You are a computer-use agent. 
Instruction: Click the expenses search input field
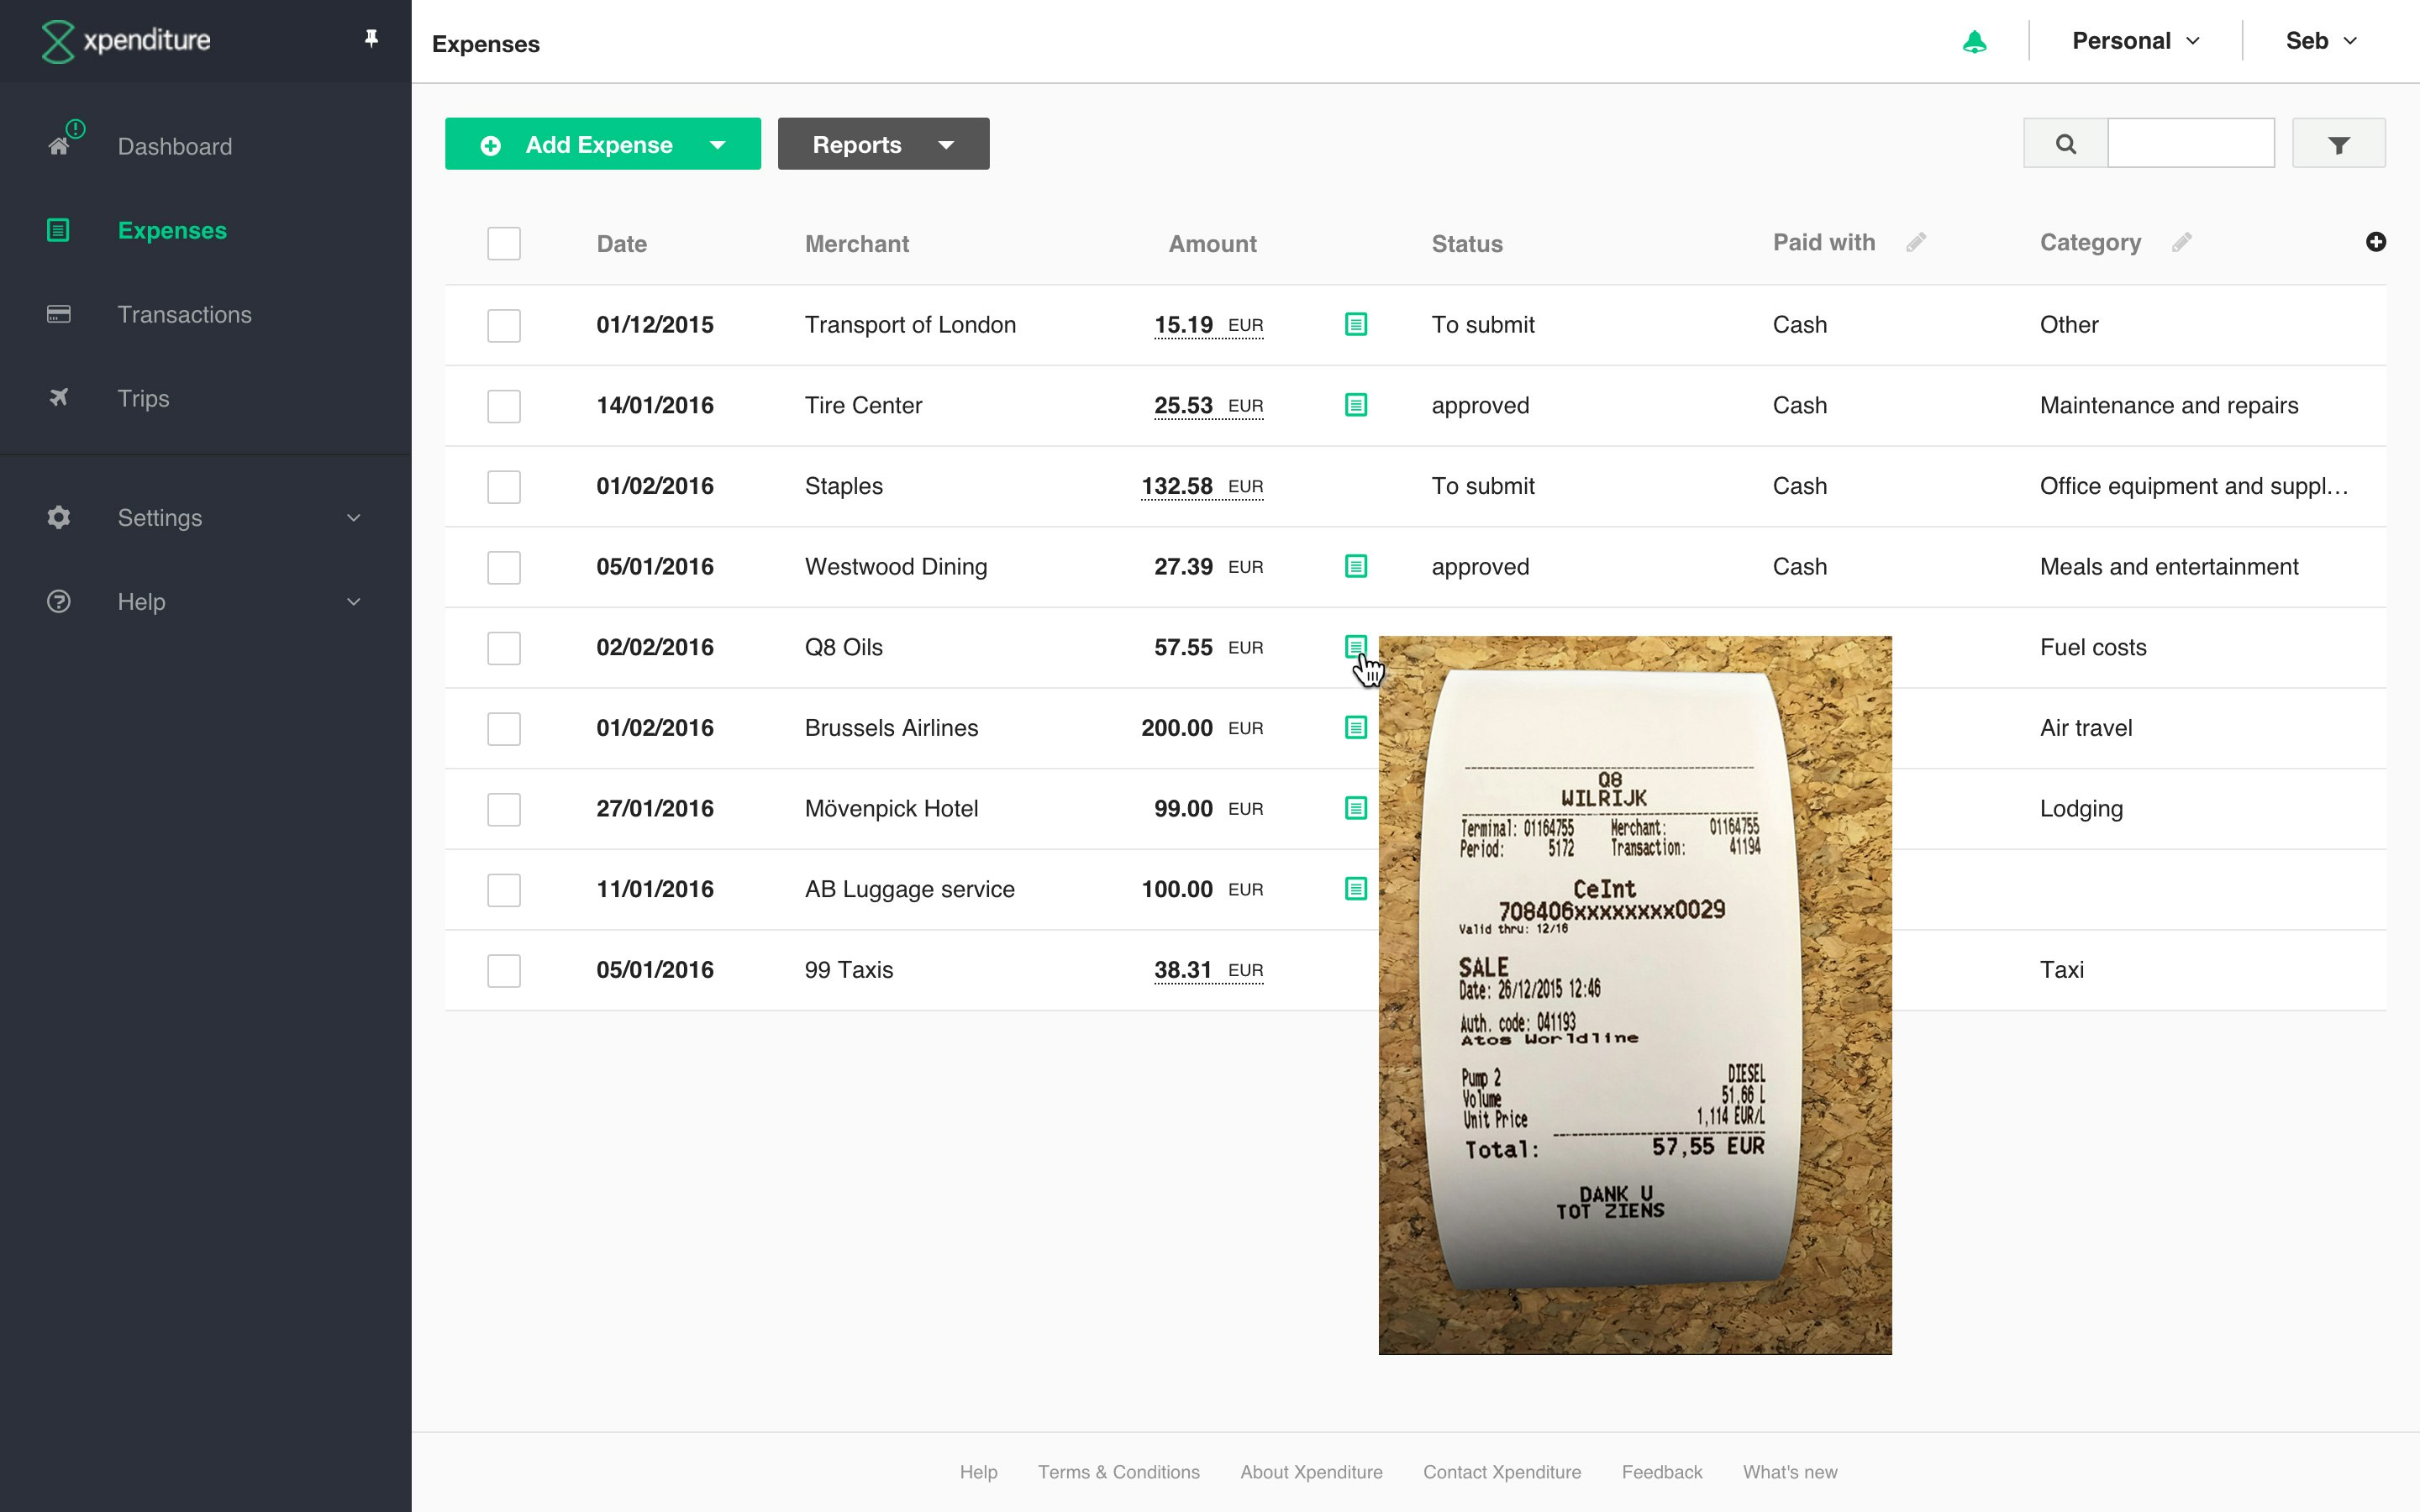(x=2190, y=144)
